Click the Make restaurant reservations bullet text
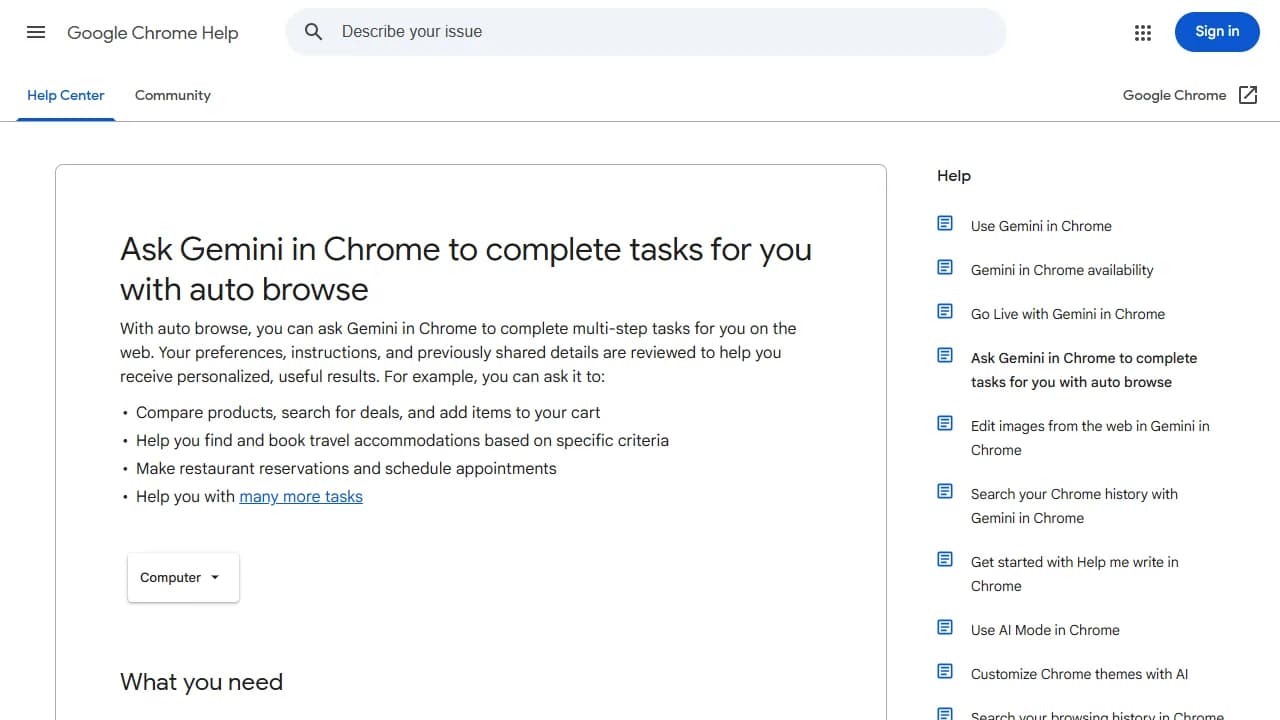Viewport: 1280px width, 720px height. [x=346, y=468]
